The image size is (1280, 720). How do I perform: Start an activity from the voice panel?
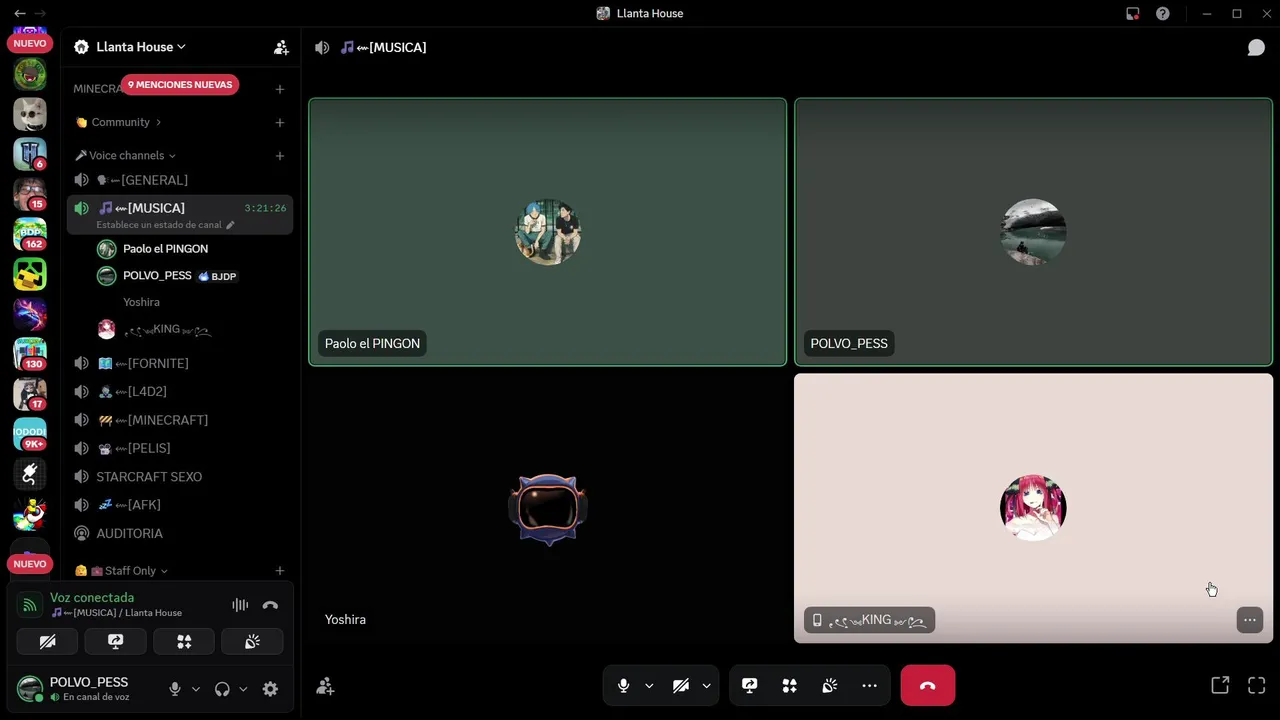184,642
